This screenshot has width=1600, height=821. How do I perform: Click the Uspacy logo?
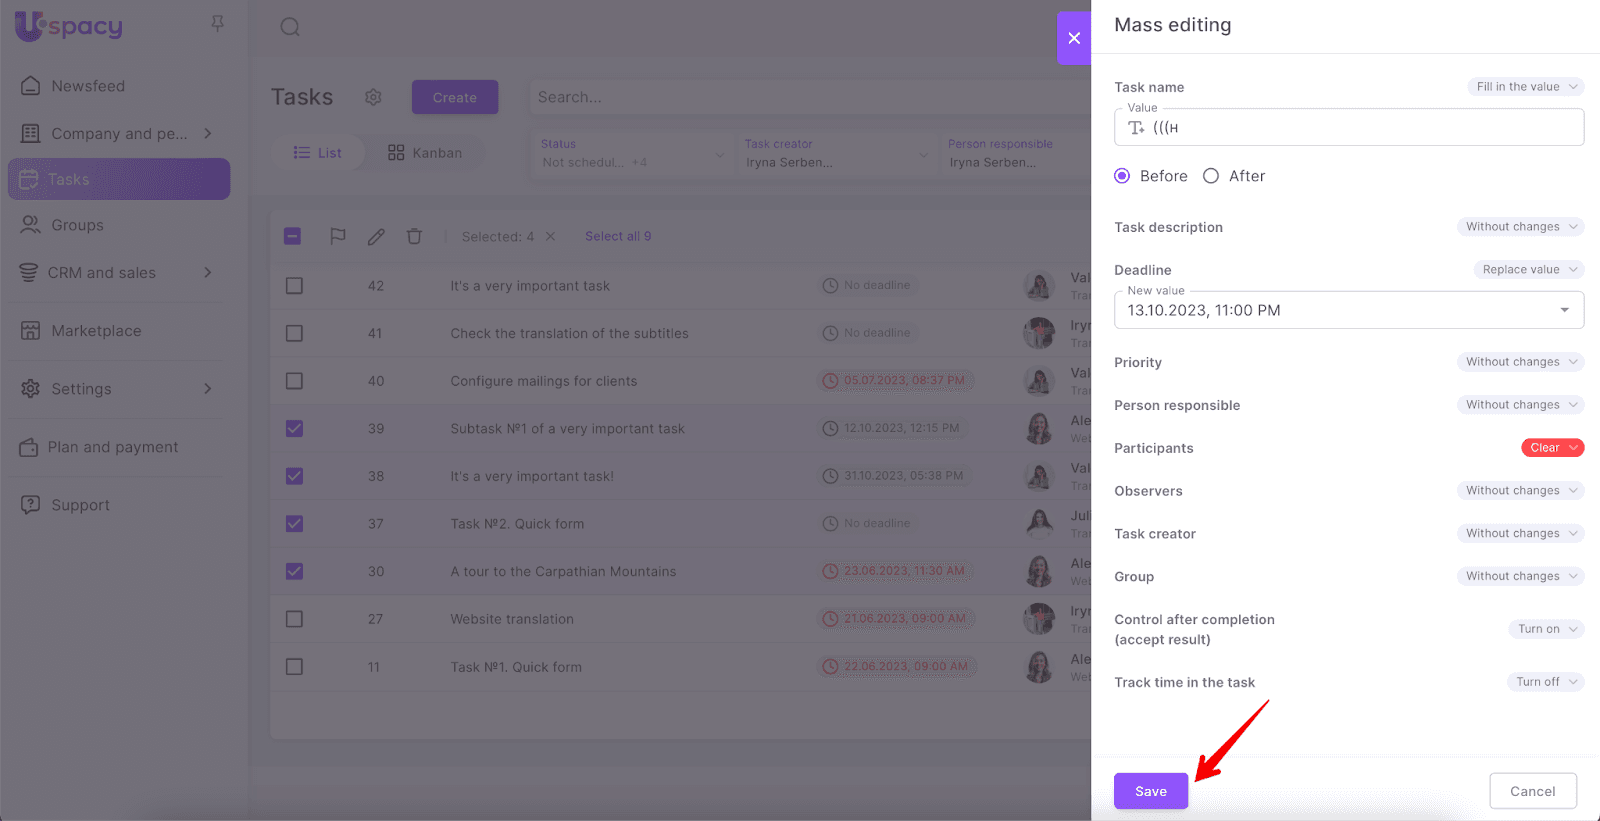(x=69, y=26)
